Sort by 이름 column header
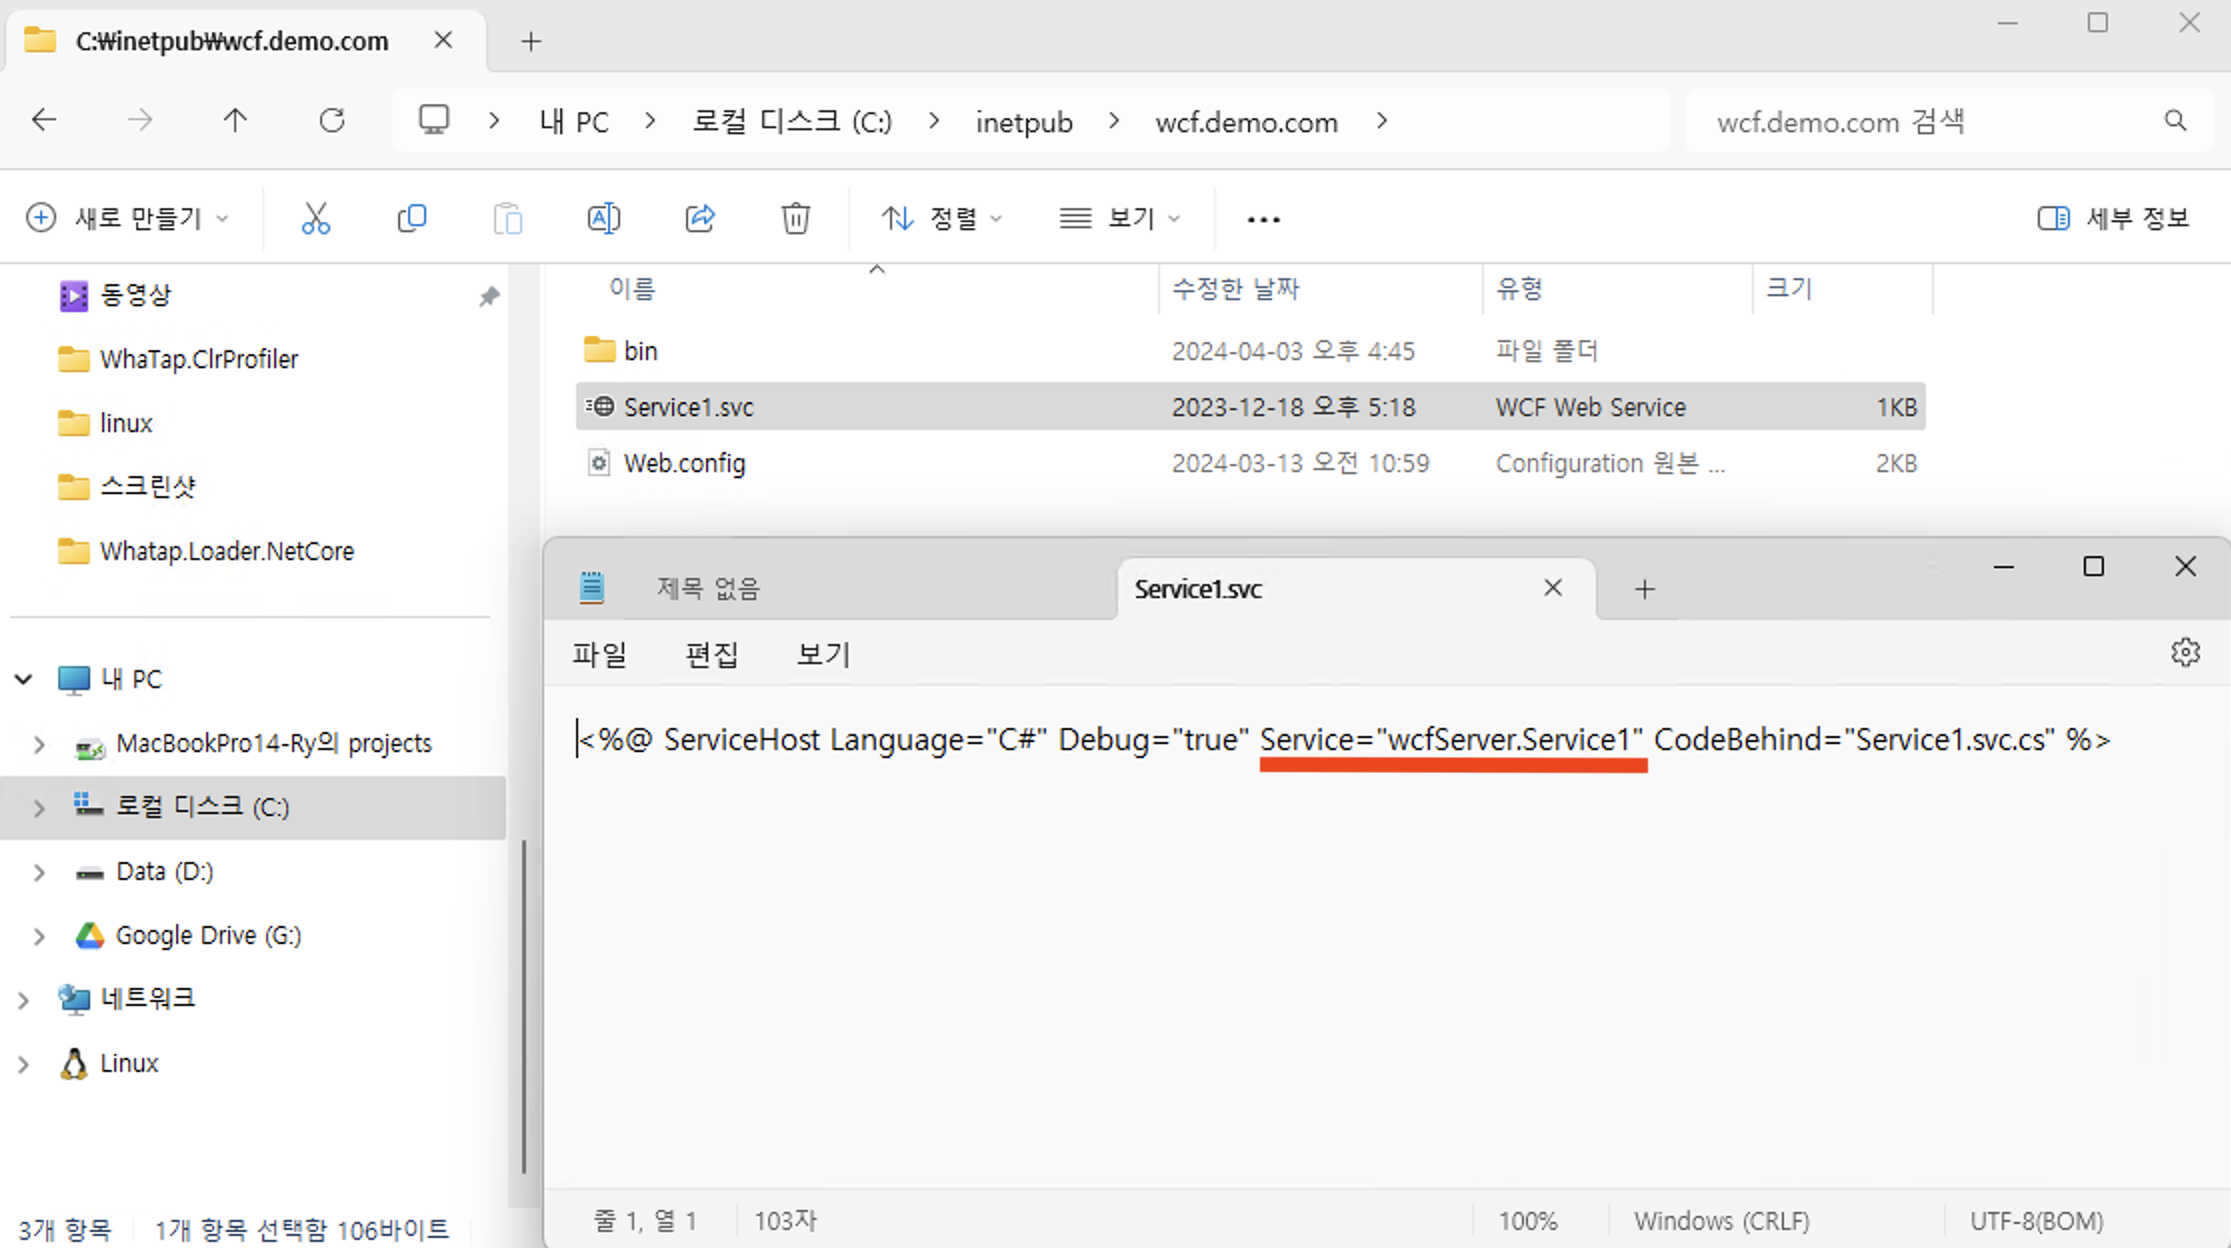Image resolution: width=2231 pixels, height=1248 pixels. (x=632, y=289)
